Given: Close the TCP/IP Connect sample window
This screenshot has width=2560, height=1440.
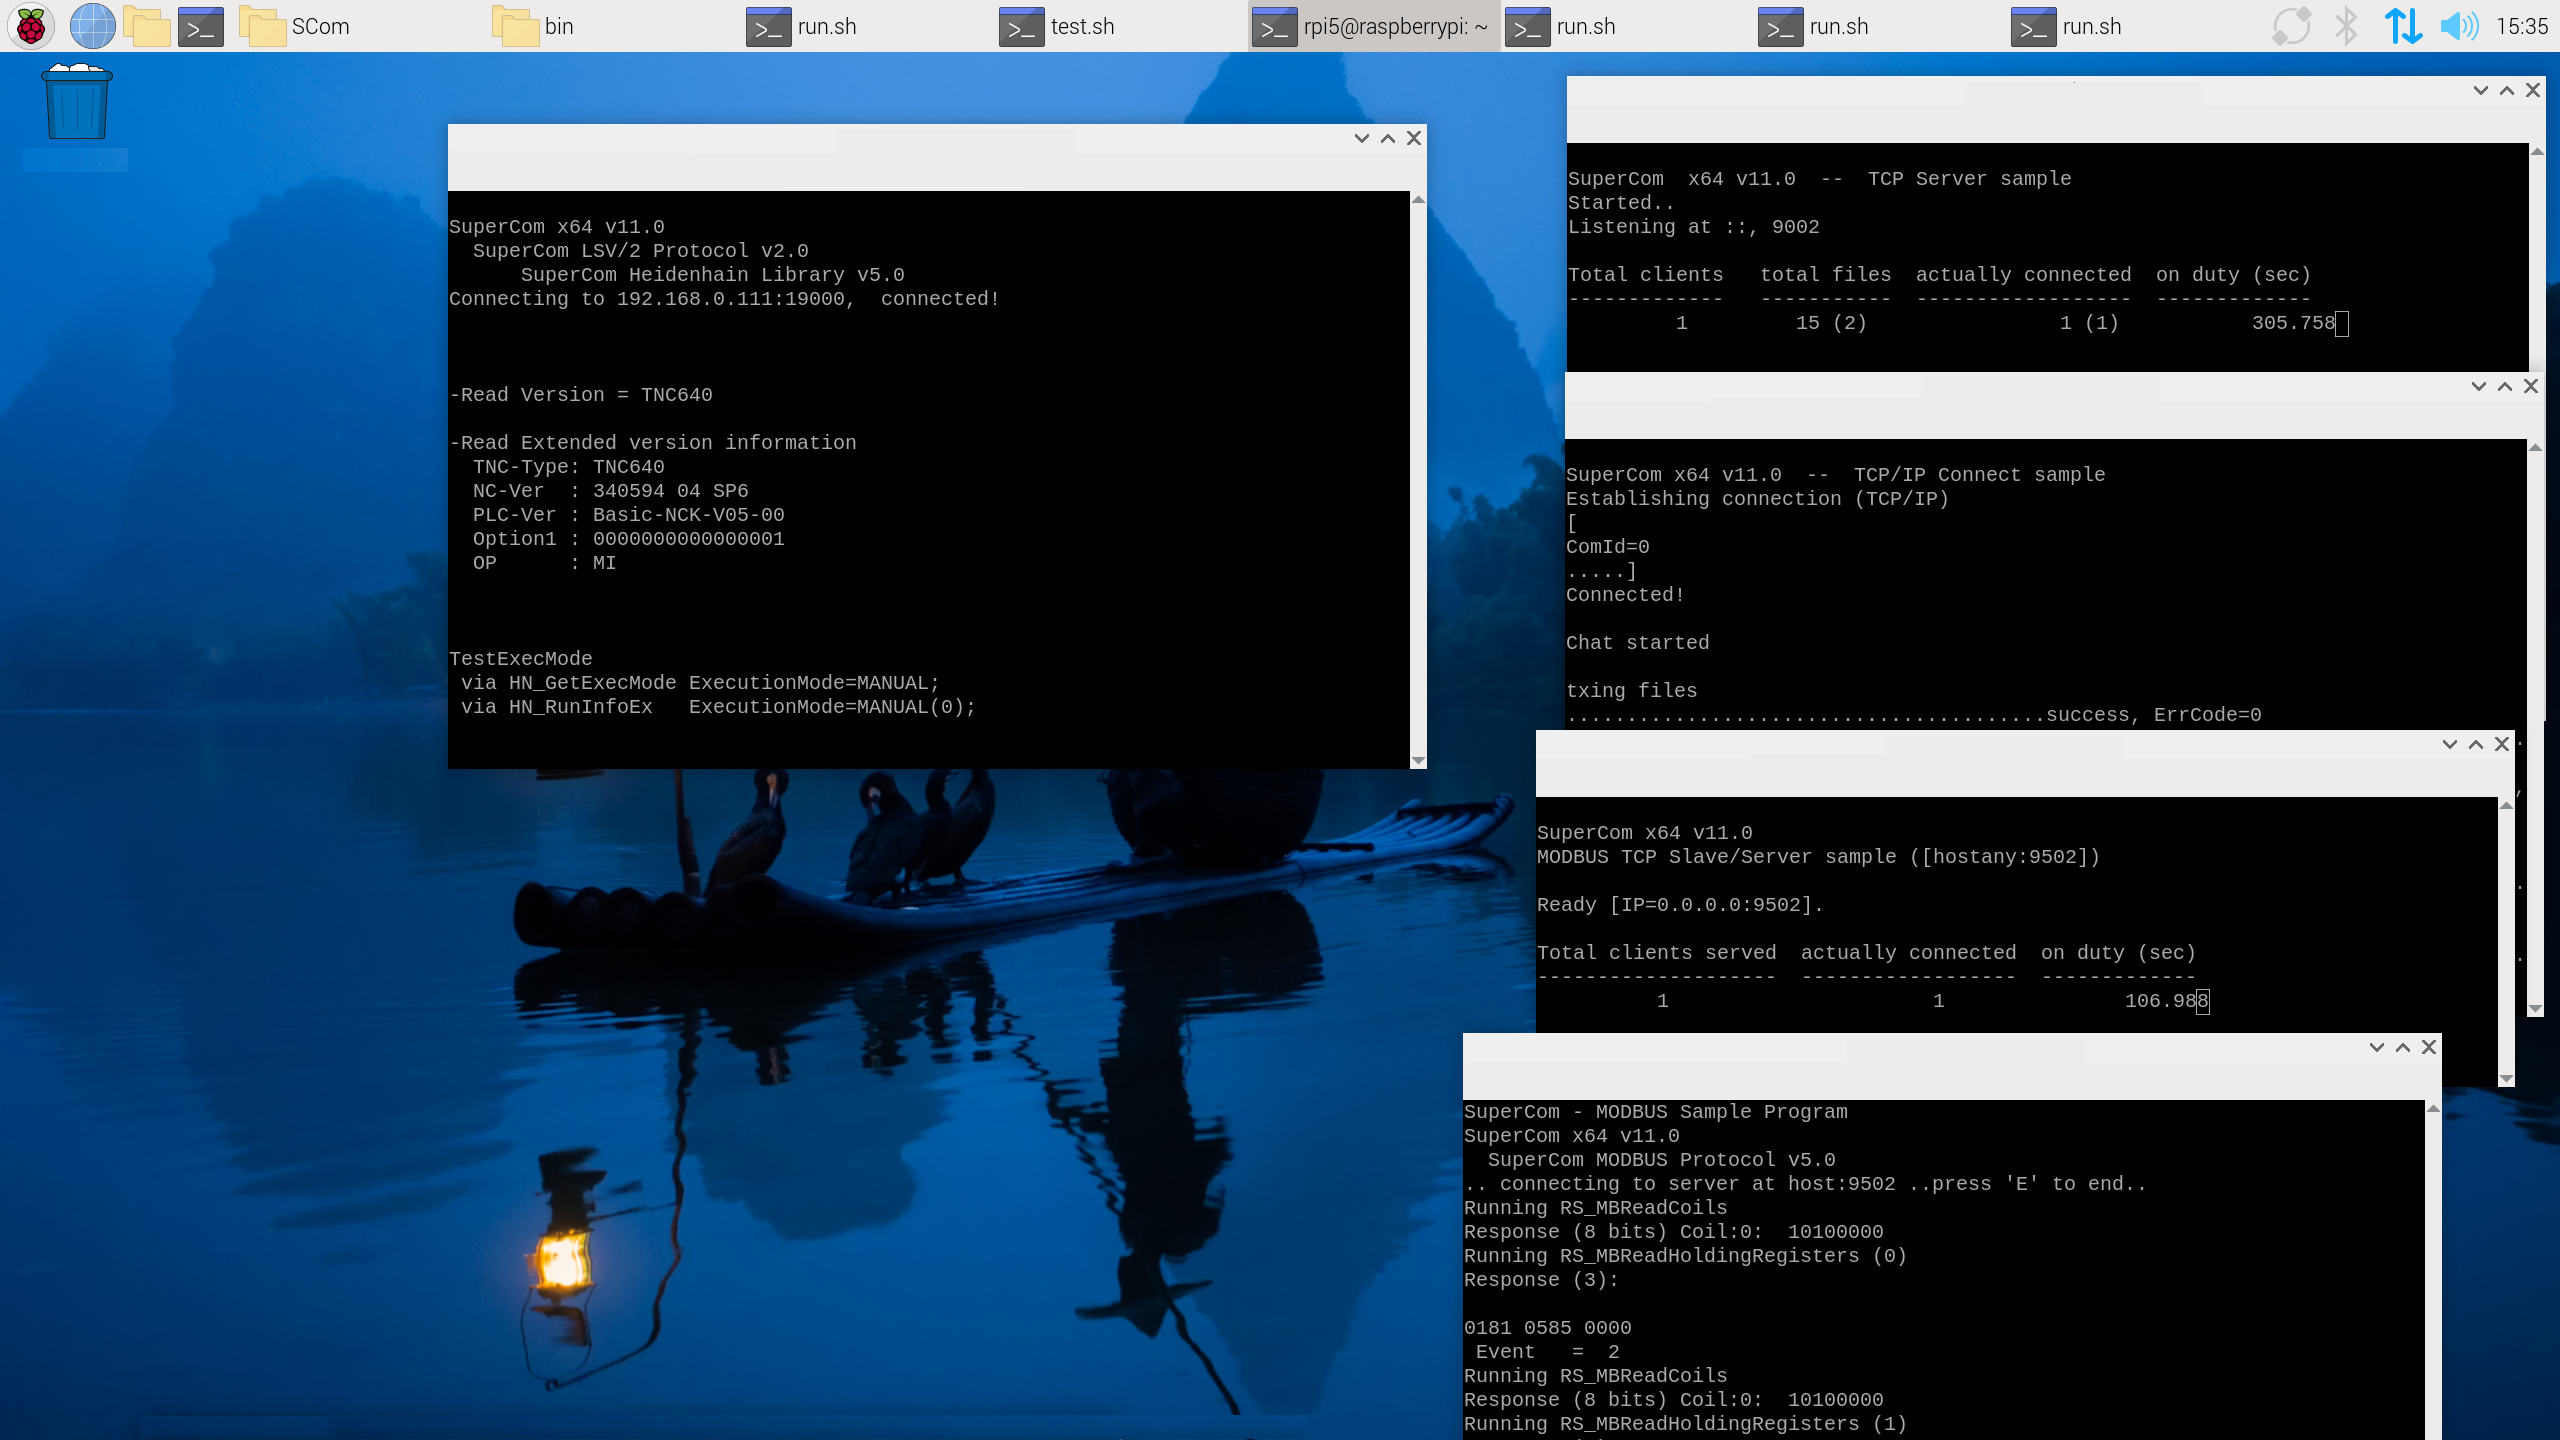Looking at the screenshot, I should click(2531, 386).
